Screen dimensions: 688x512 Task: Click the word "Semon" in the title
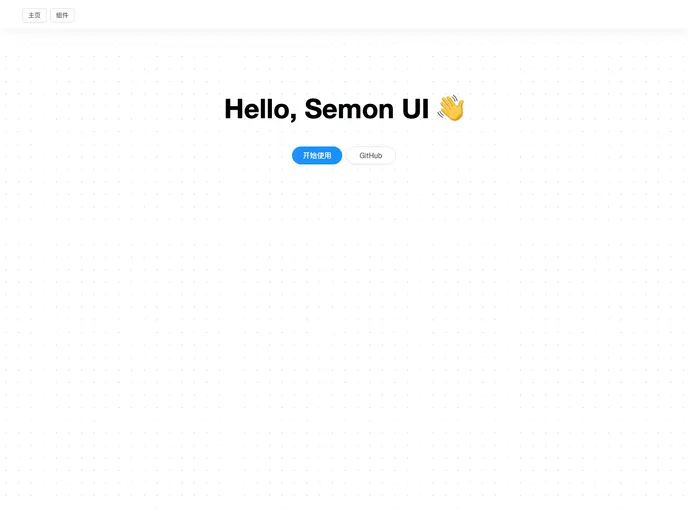click(x=349, y=109)
